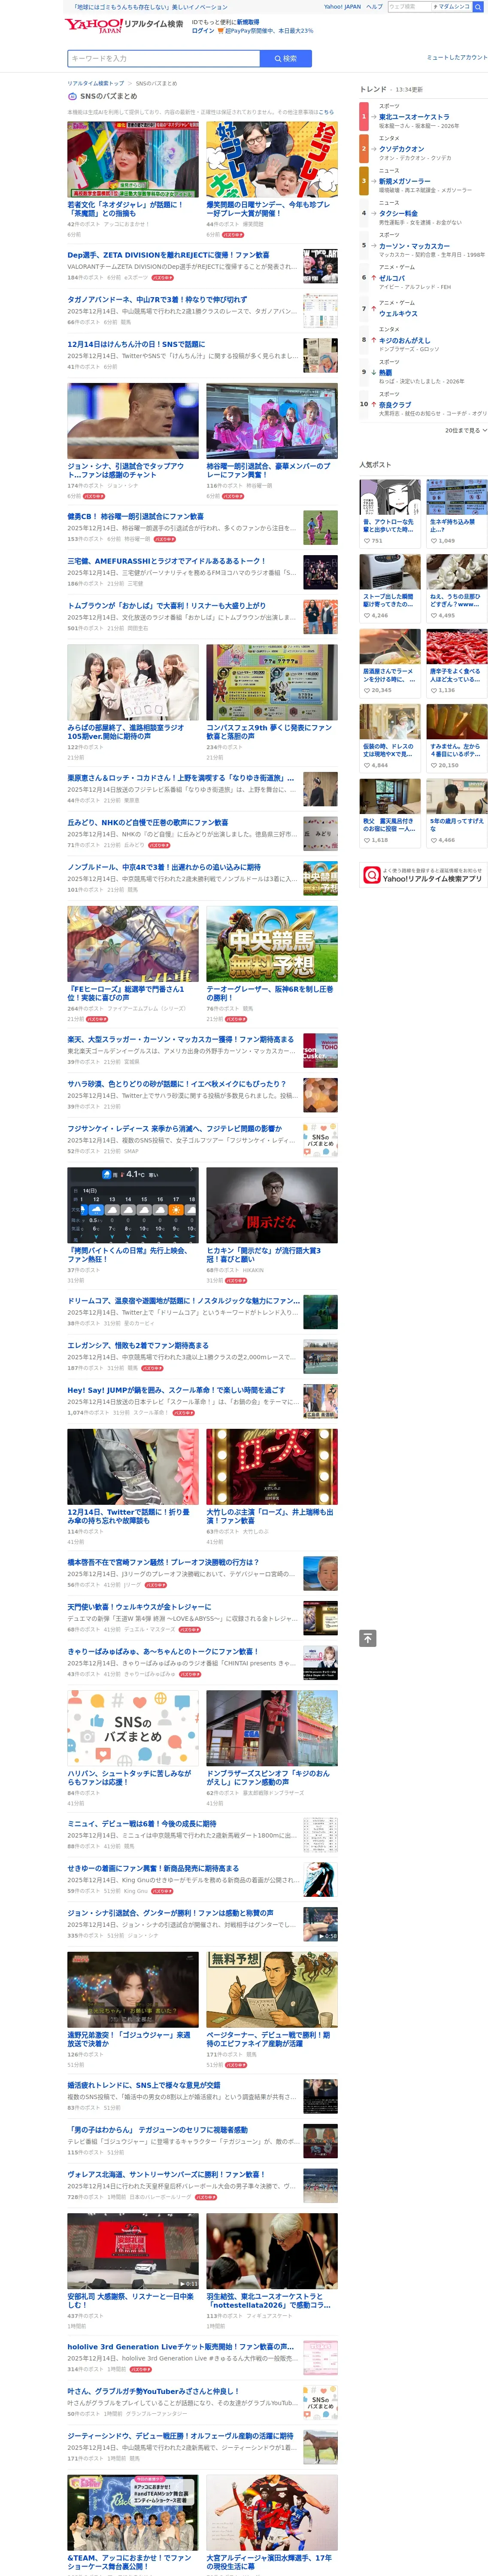Viewport: 488px width, 2576px height.
Task: Open article 三宅健、AMEFURASSHIとラジオで
Action: [166, 561]
